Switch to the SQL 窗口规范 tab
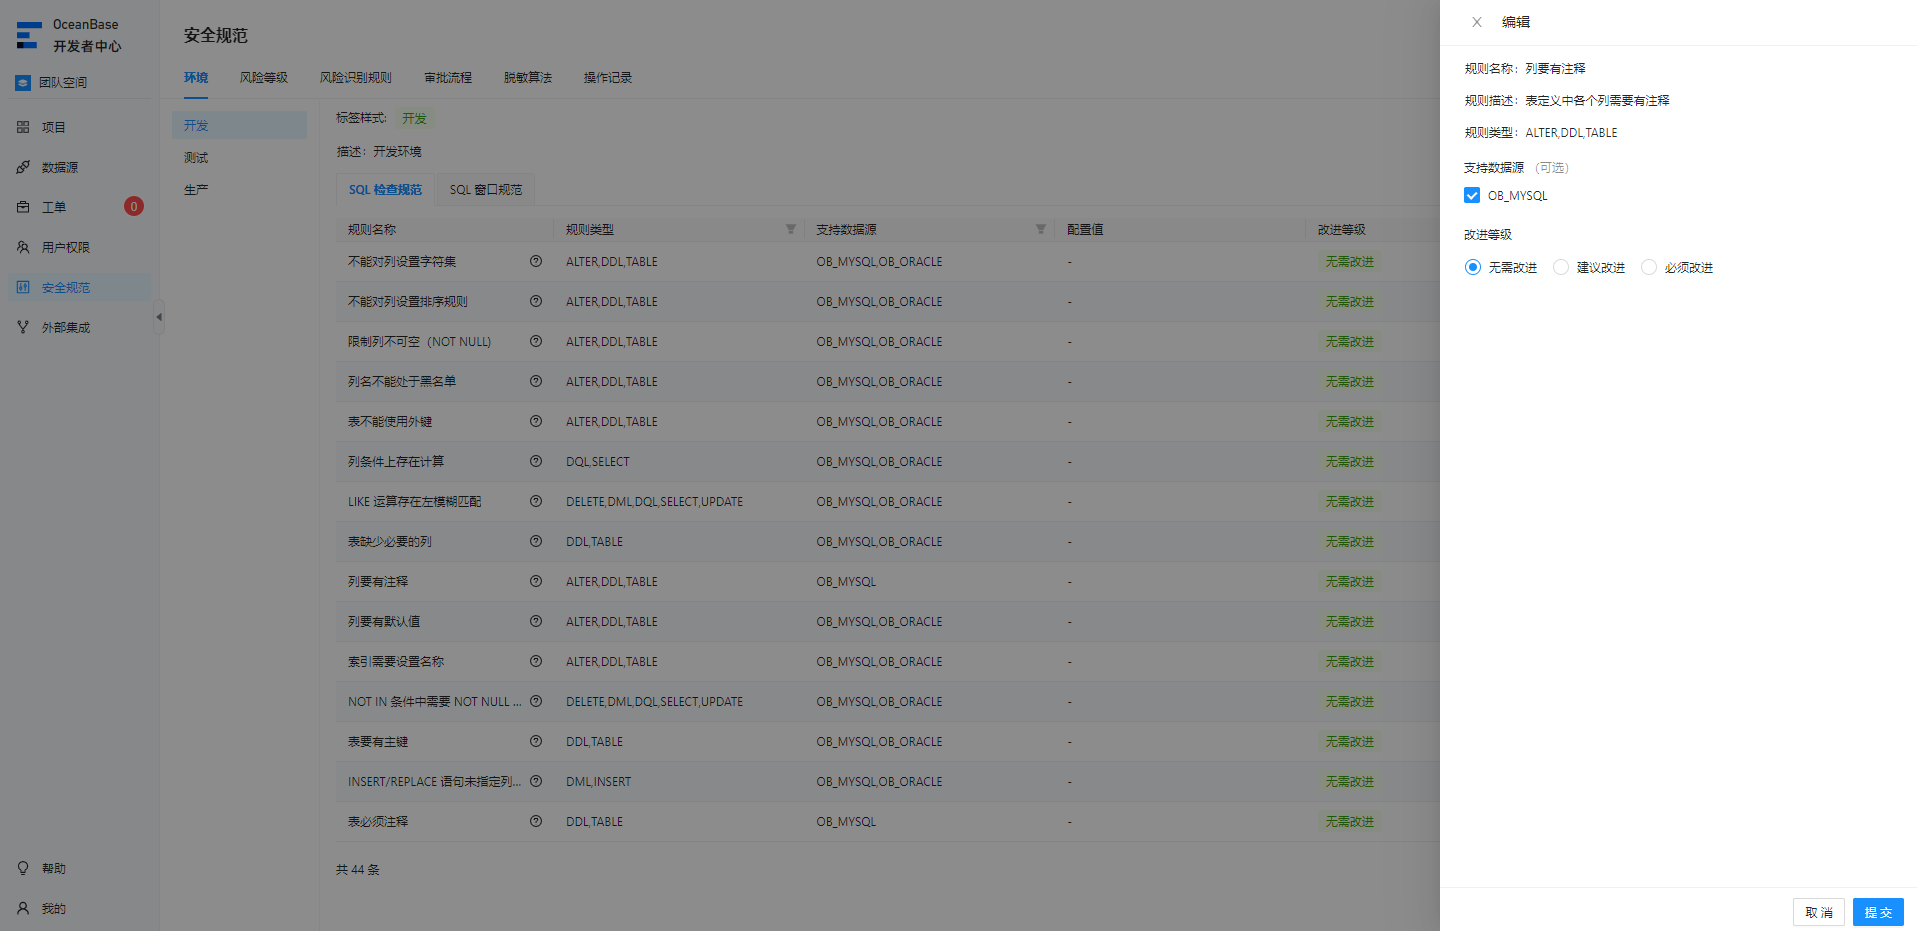 click(485, 189)
